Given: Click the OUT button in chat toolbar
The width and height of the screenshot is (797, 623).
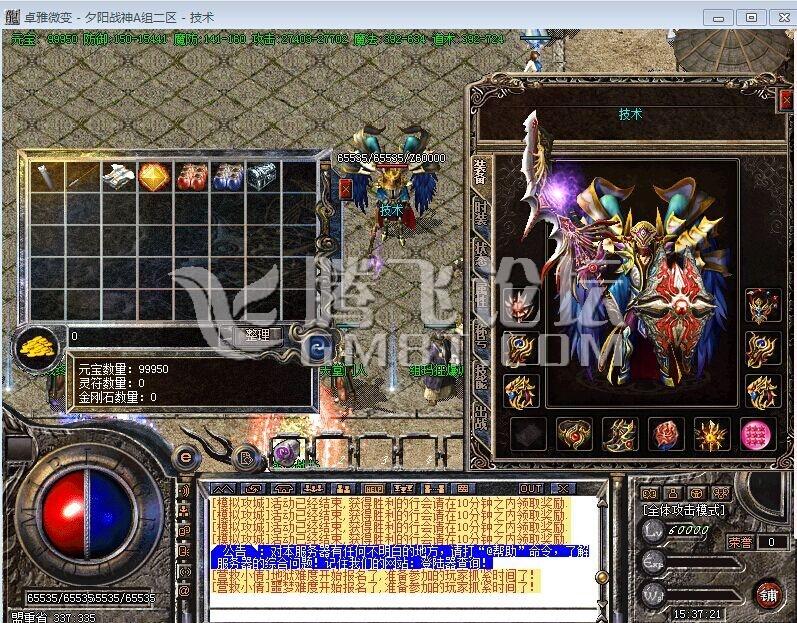Looking at the screenshot, I should point(531,488).
